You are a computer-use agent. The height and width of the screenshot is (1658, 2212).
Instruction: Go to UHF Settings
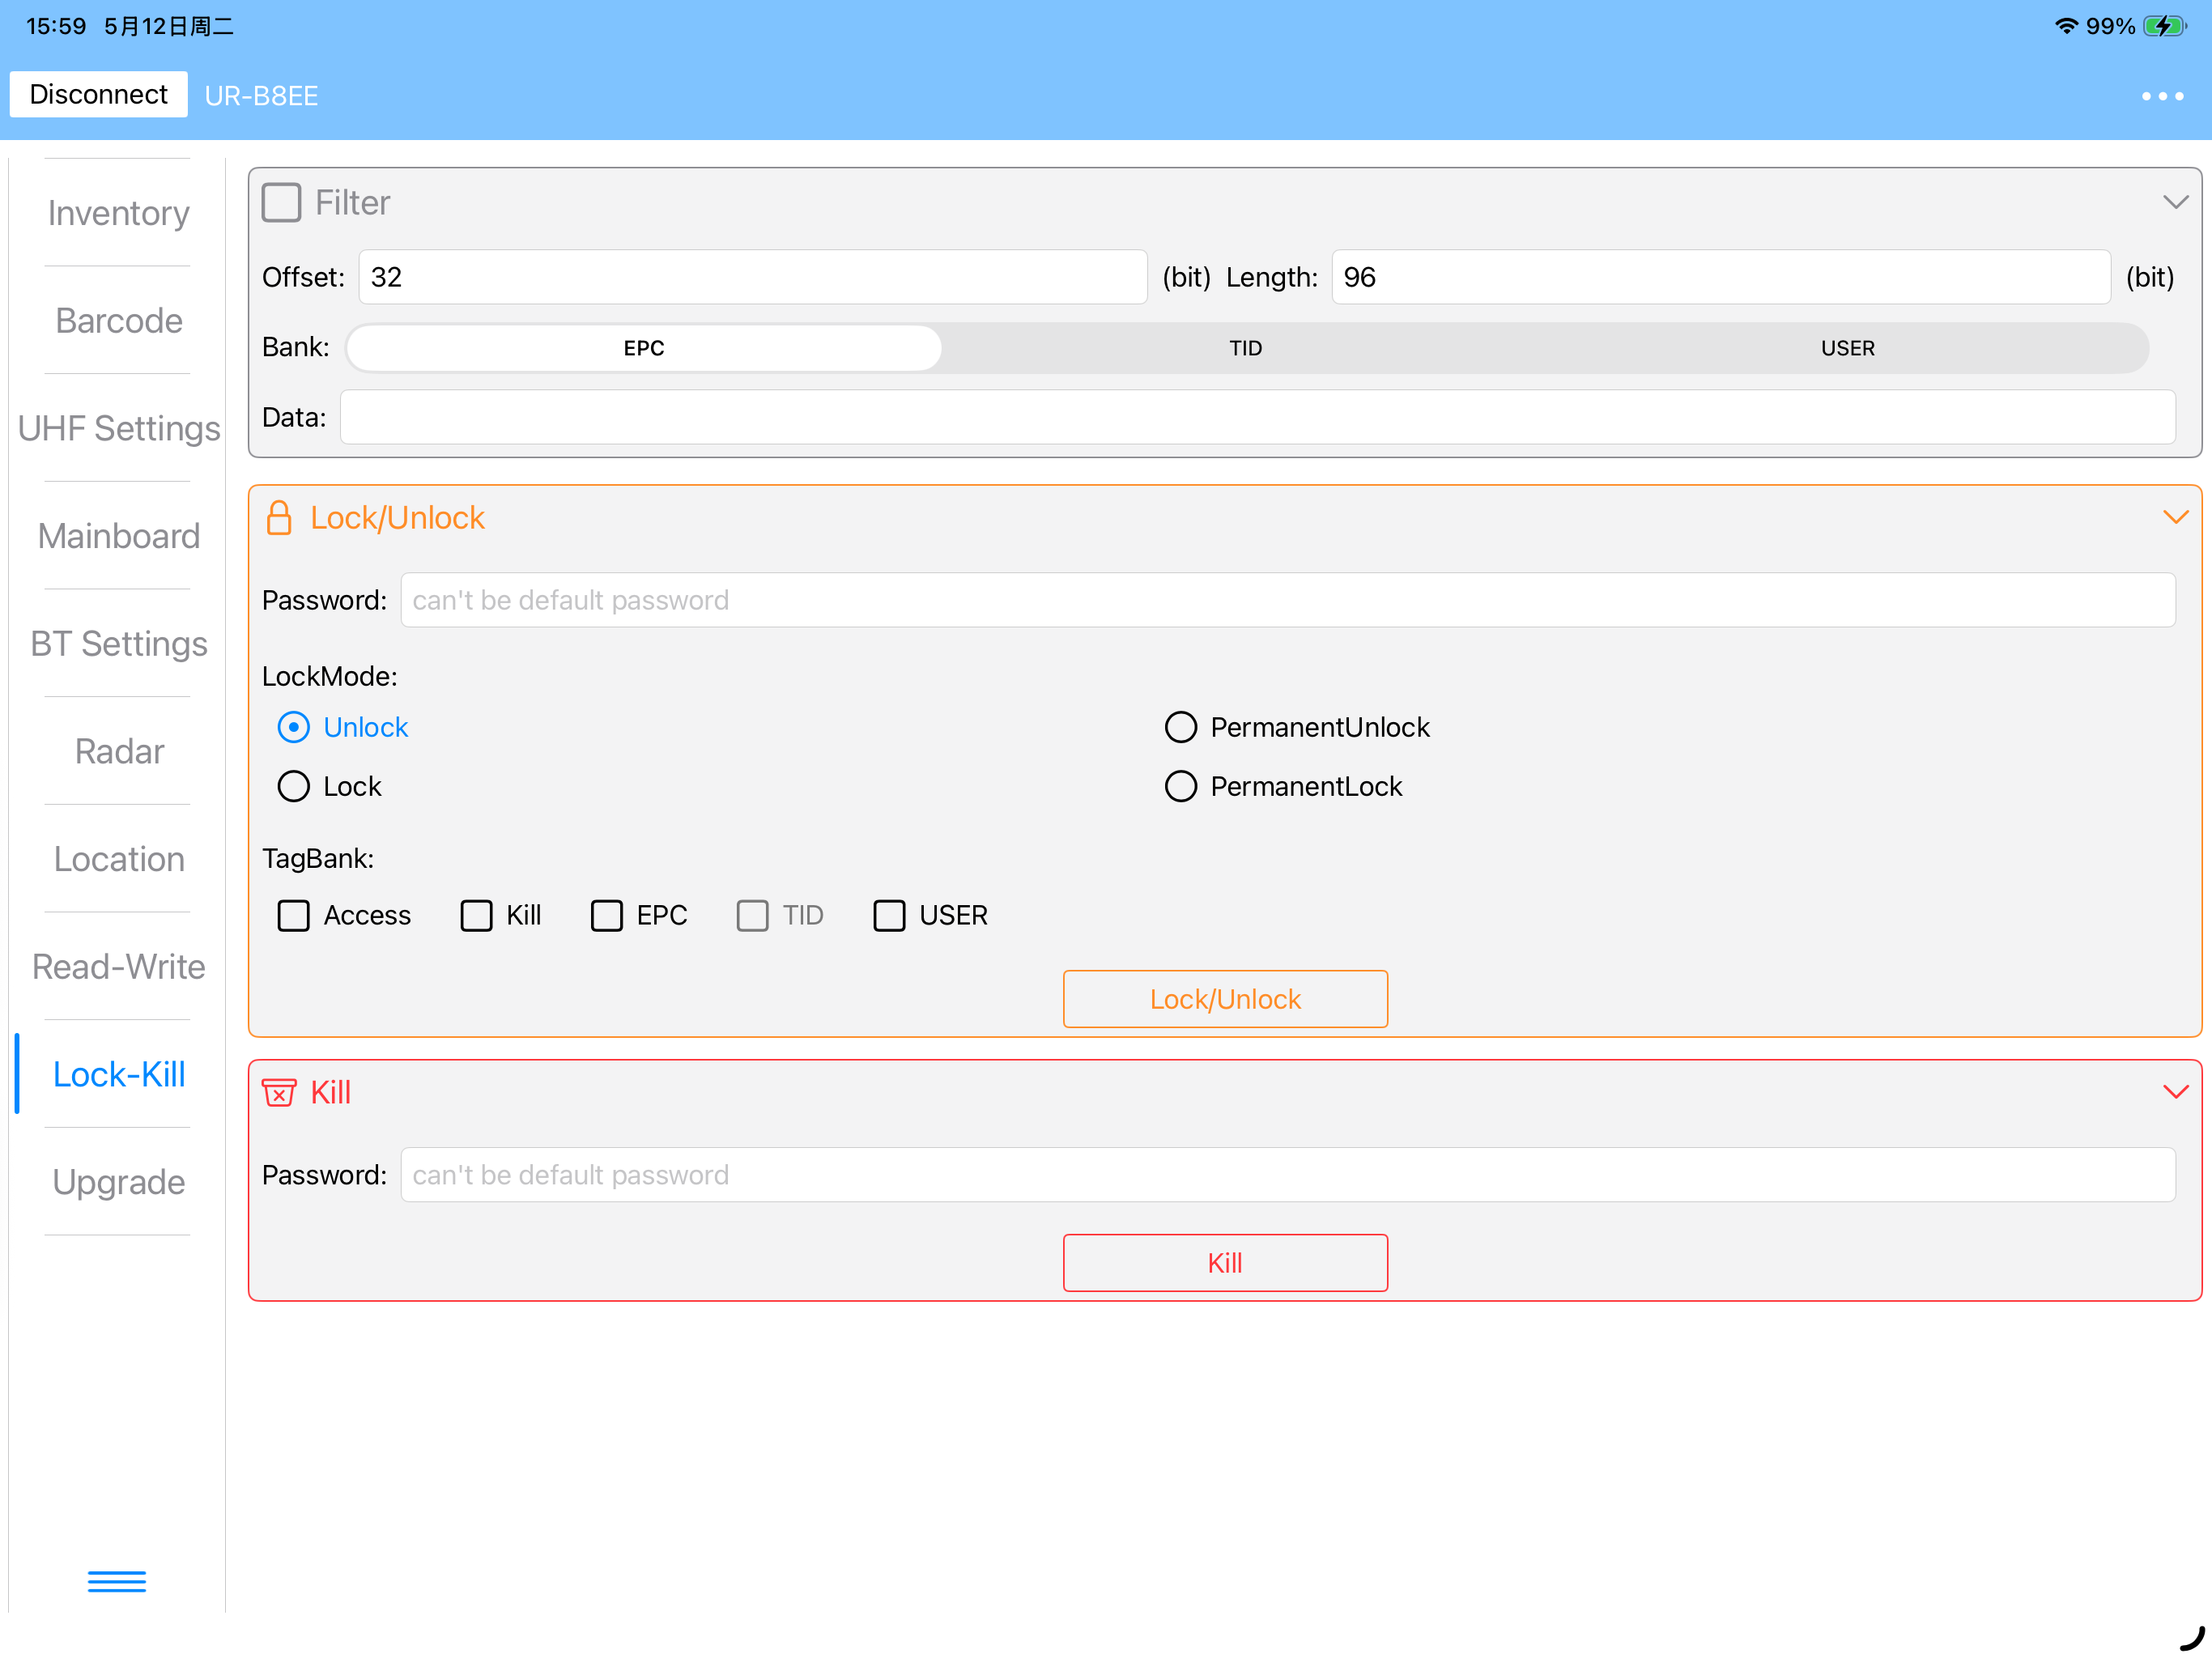(x=118, y=428)
